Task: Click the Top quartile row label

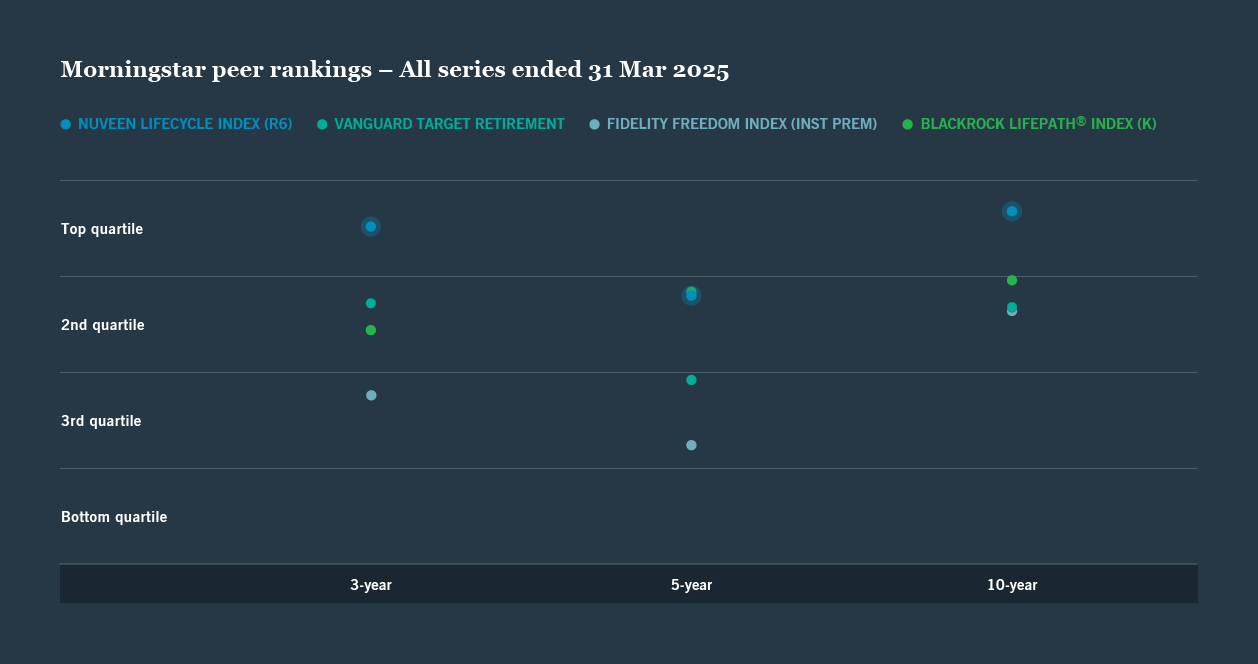Action: 102,229
